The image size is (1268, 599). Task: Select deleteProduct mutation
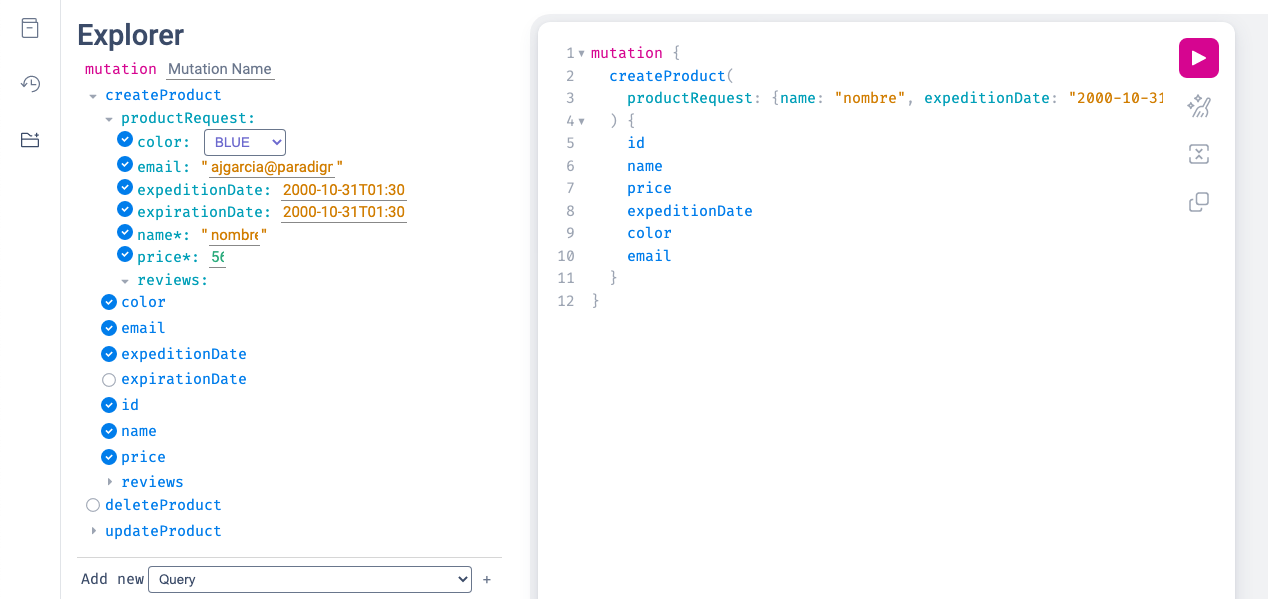[92, 505]
